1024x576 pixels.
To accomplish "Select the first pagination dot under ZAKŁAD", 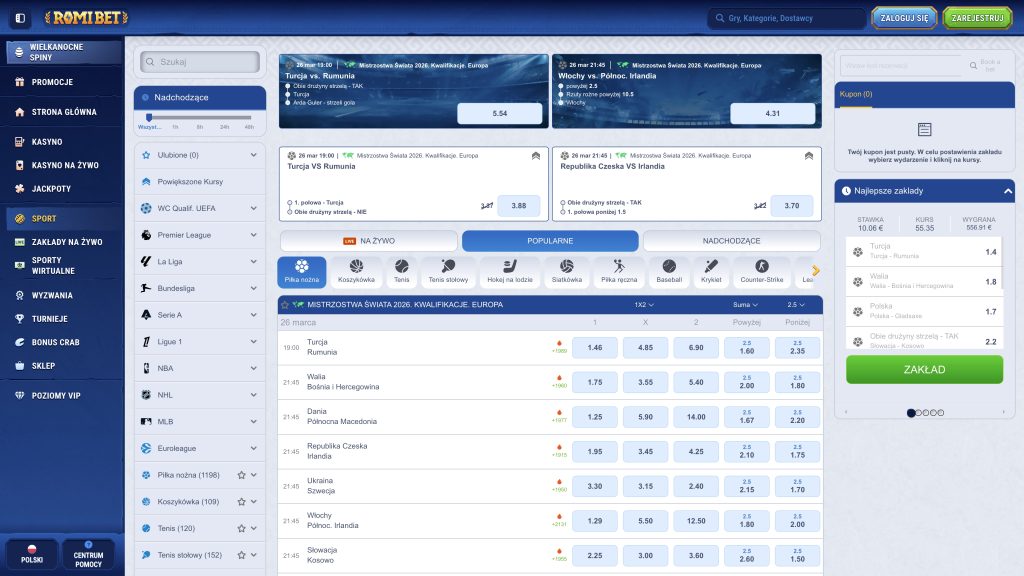I will click(910, 413).
